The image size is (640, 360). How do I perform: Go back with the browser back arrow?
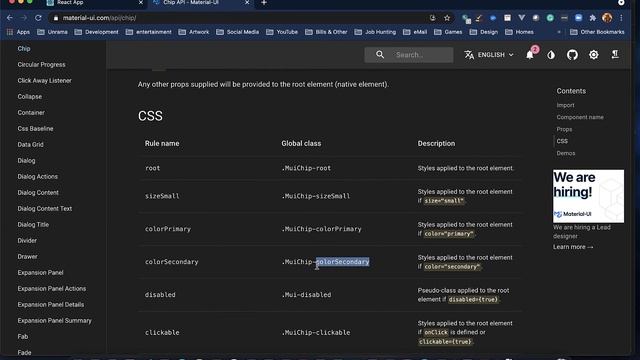coord(10,18)
